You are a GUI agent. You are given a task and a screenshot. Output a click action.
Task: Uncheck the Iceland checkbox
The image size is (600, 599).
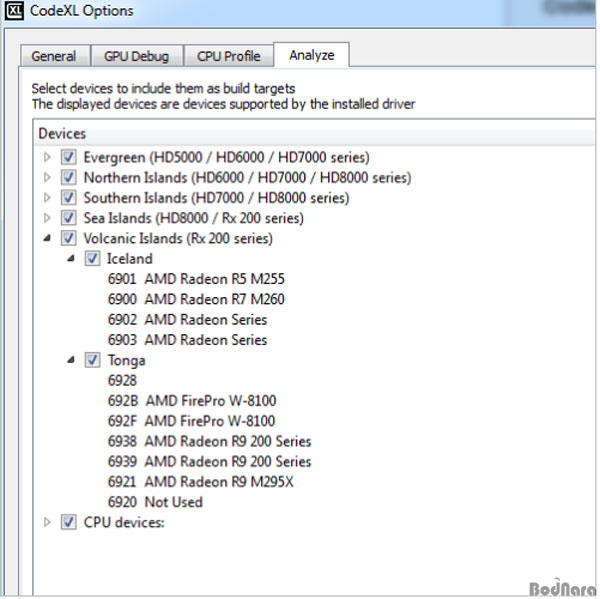[93, 259]
